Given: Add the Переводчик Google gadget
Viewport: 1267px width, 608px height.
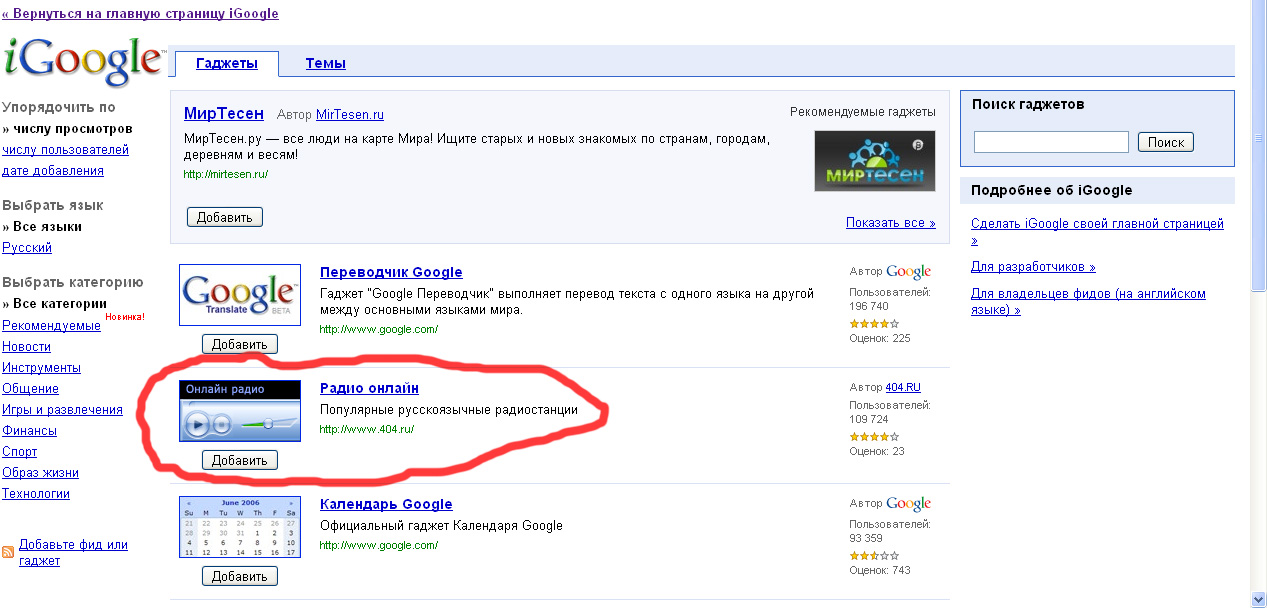Looking at the screenshot, I should (x=240, y=345).
